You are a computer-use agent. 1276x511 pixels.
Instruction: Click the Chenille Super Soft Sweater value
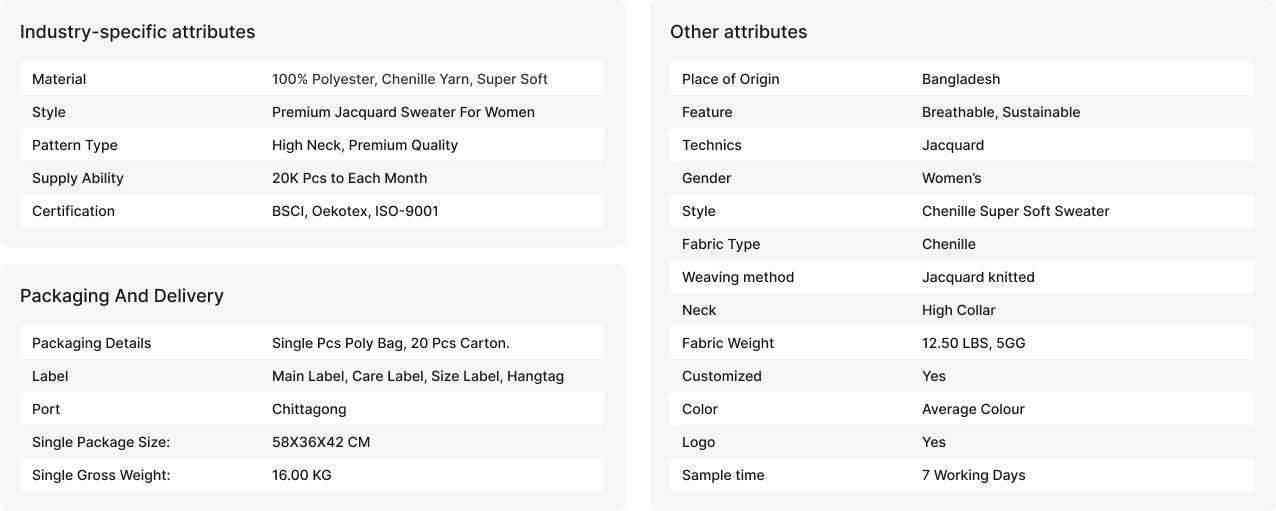tap(1015, 211)
